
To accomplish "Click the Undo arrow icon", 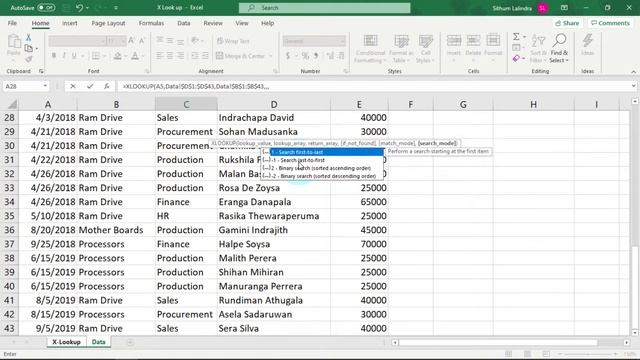I will tap(79, 7).
